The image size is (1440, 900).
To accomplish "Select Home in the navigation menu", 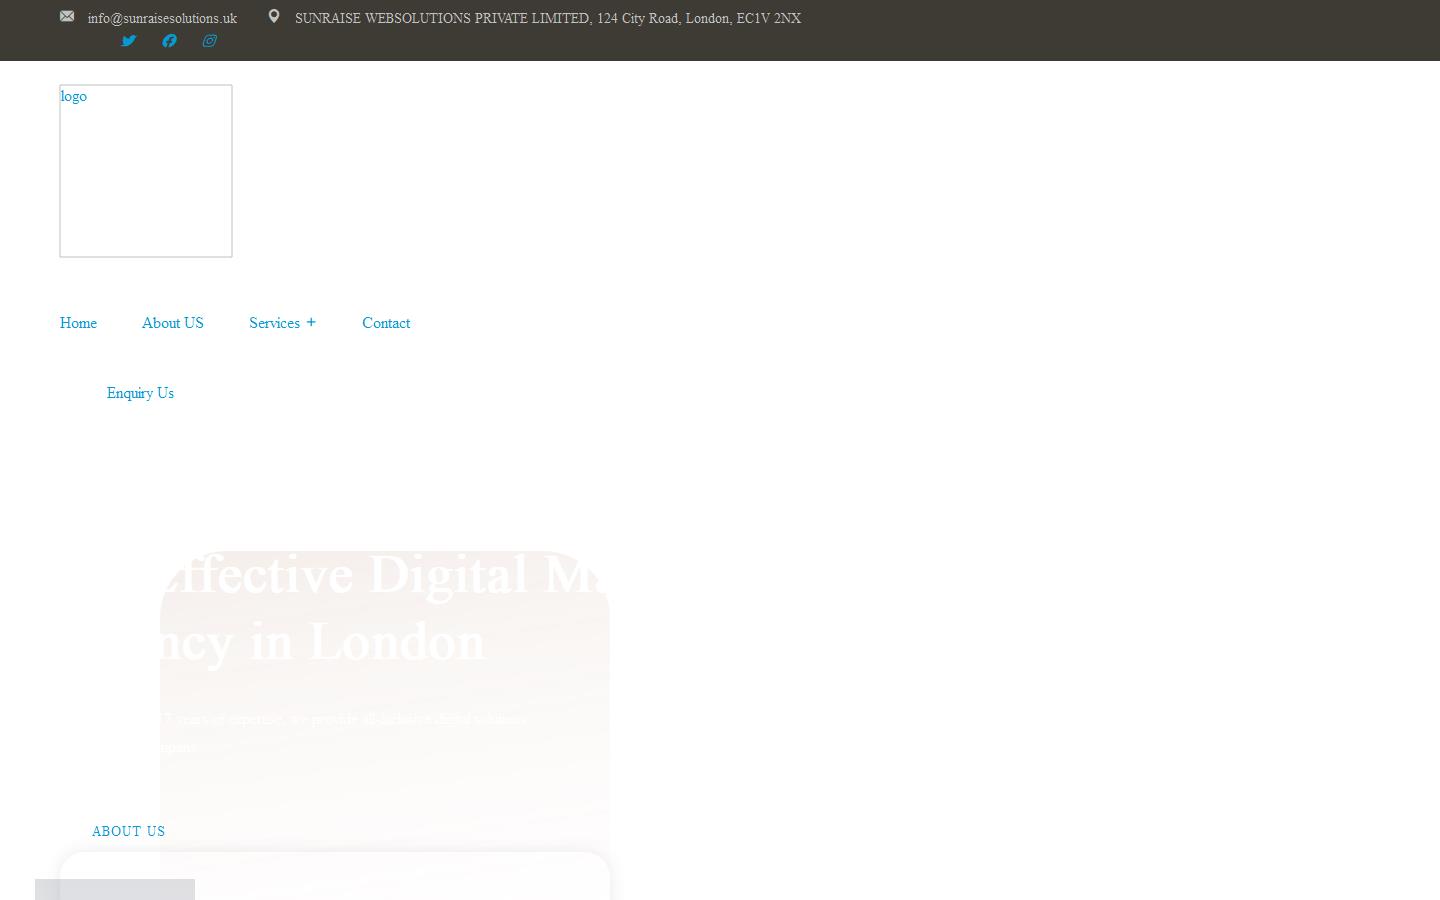I will coord(78,323).
